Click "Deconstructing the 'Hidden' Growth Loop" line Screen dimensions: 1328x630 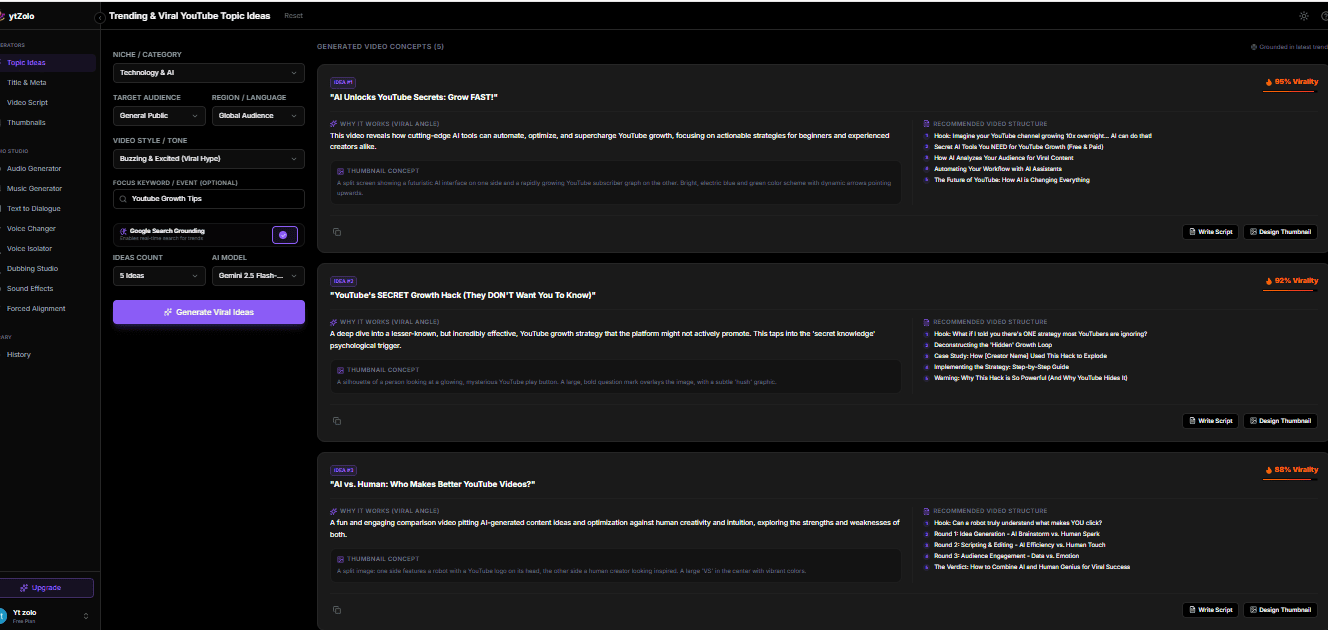coord(992,345)
